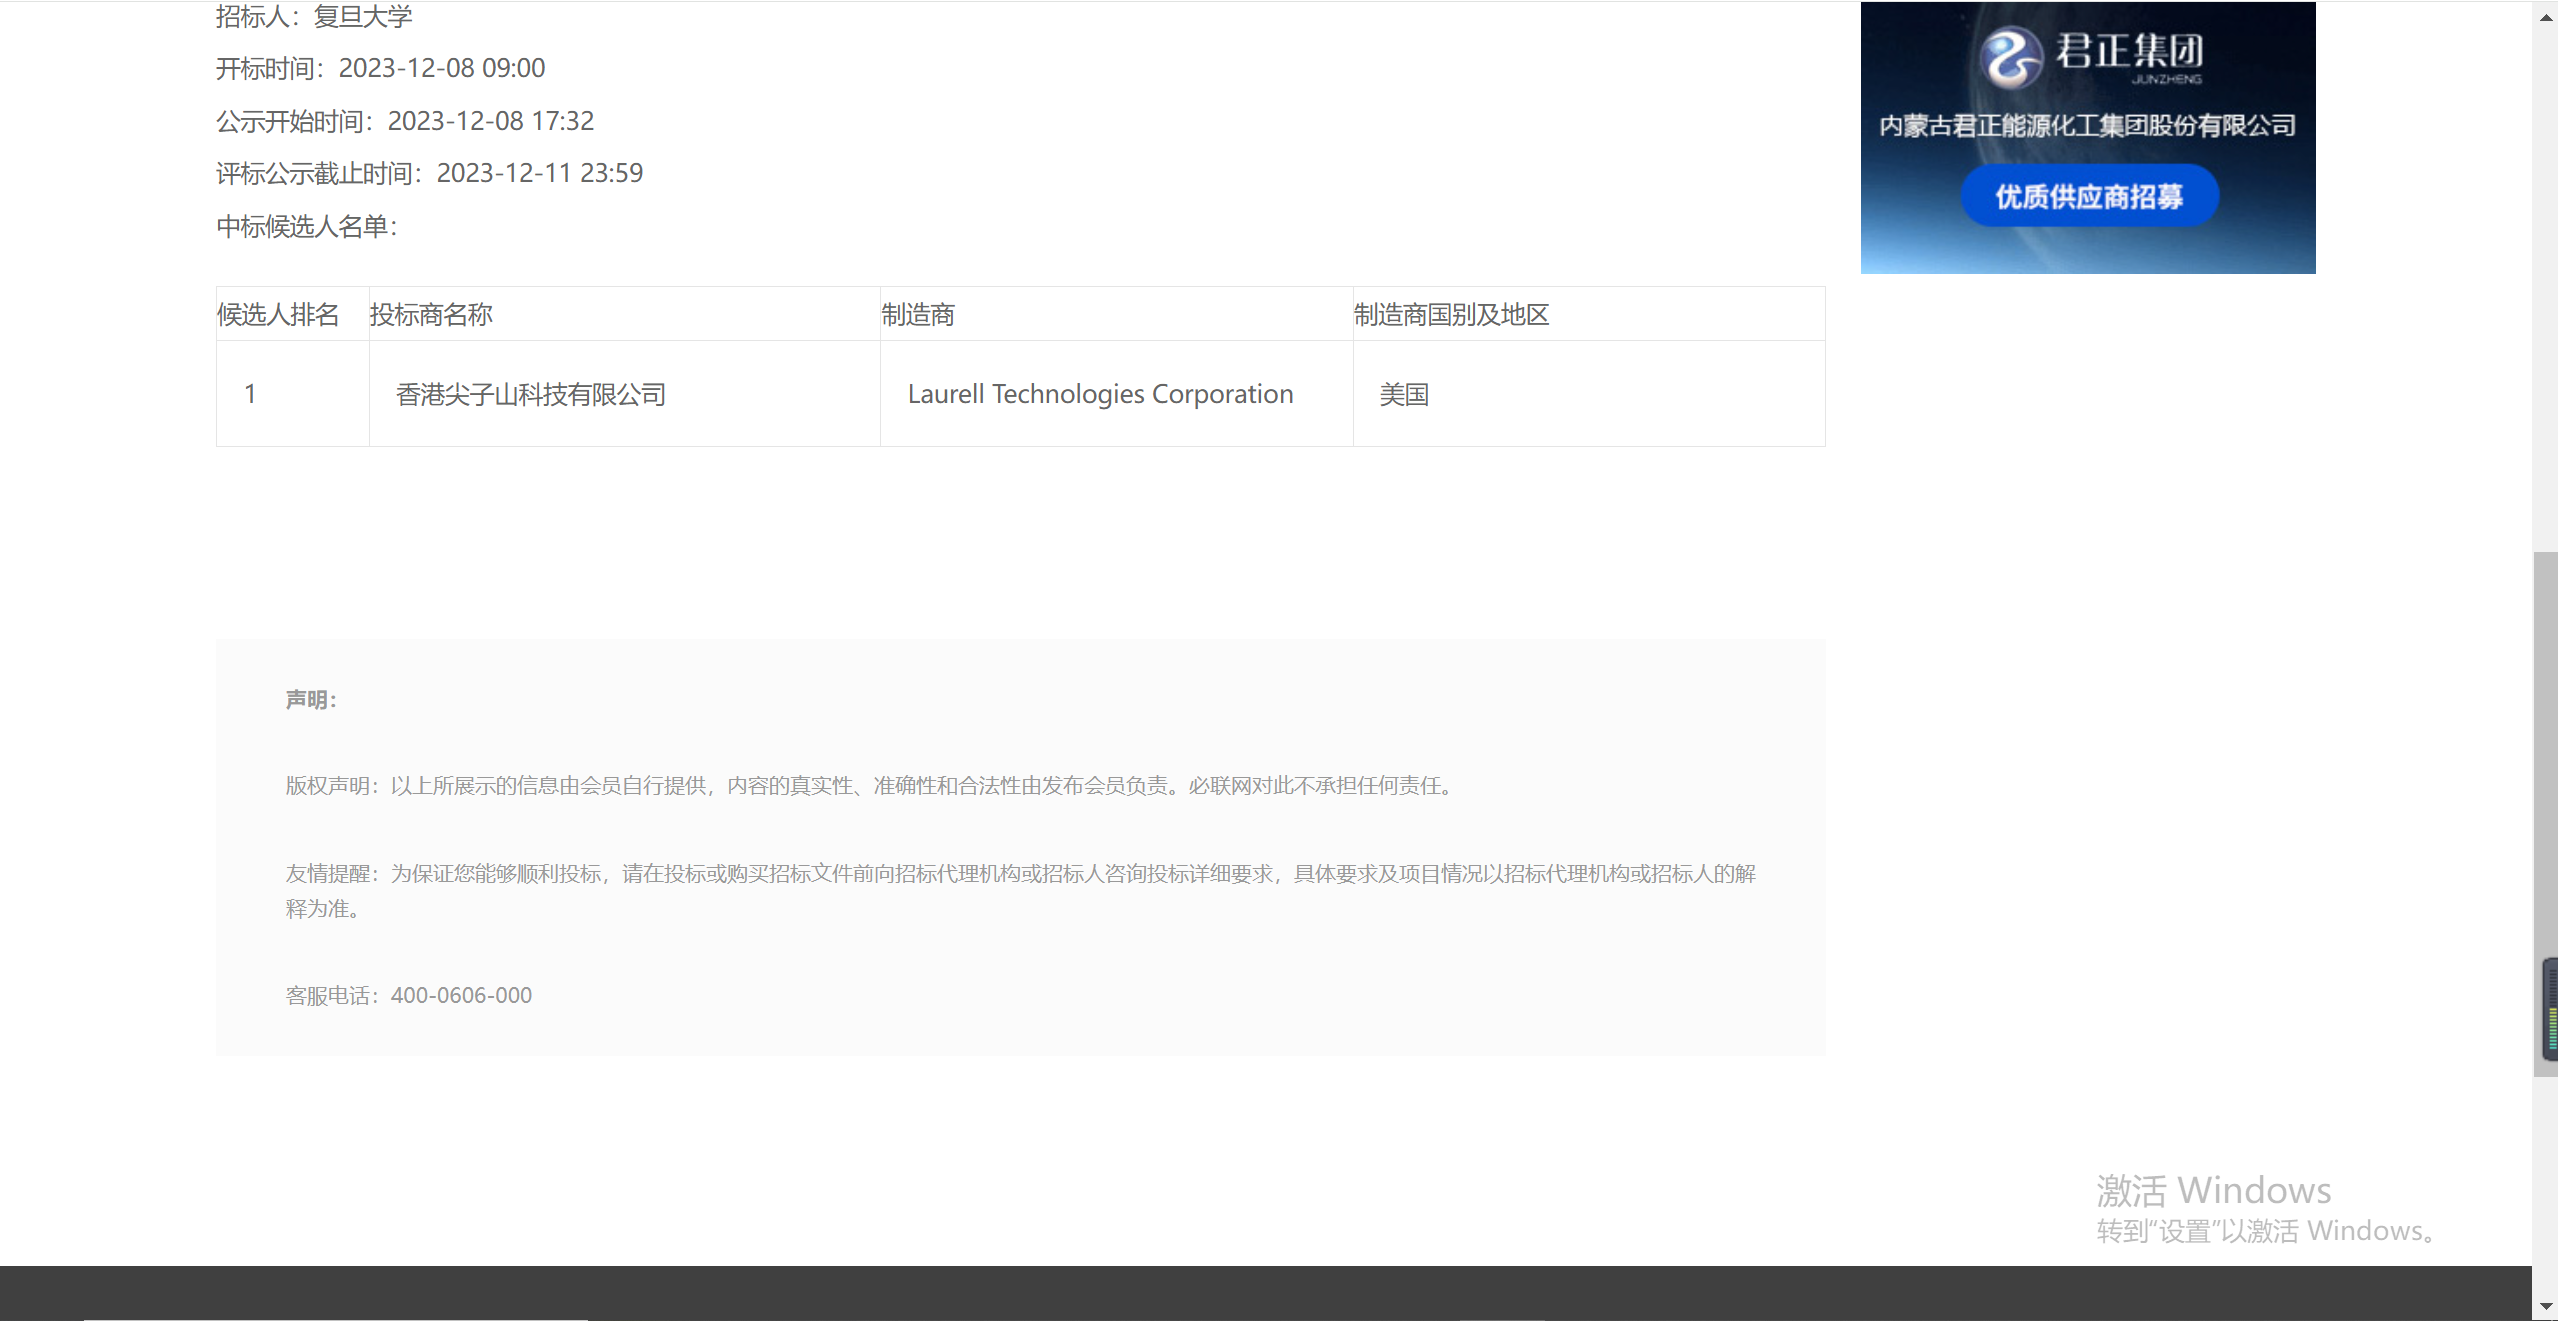Screen dimensions: 2558x1321
Task: Click the 开标时间 2023-12-08 09:00 line
Action: click(381, 68)
